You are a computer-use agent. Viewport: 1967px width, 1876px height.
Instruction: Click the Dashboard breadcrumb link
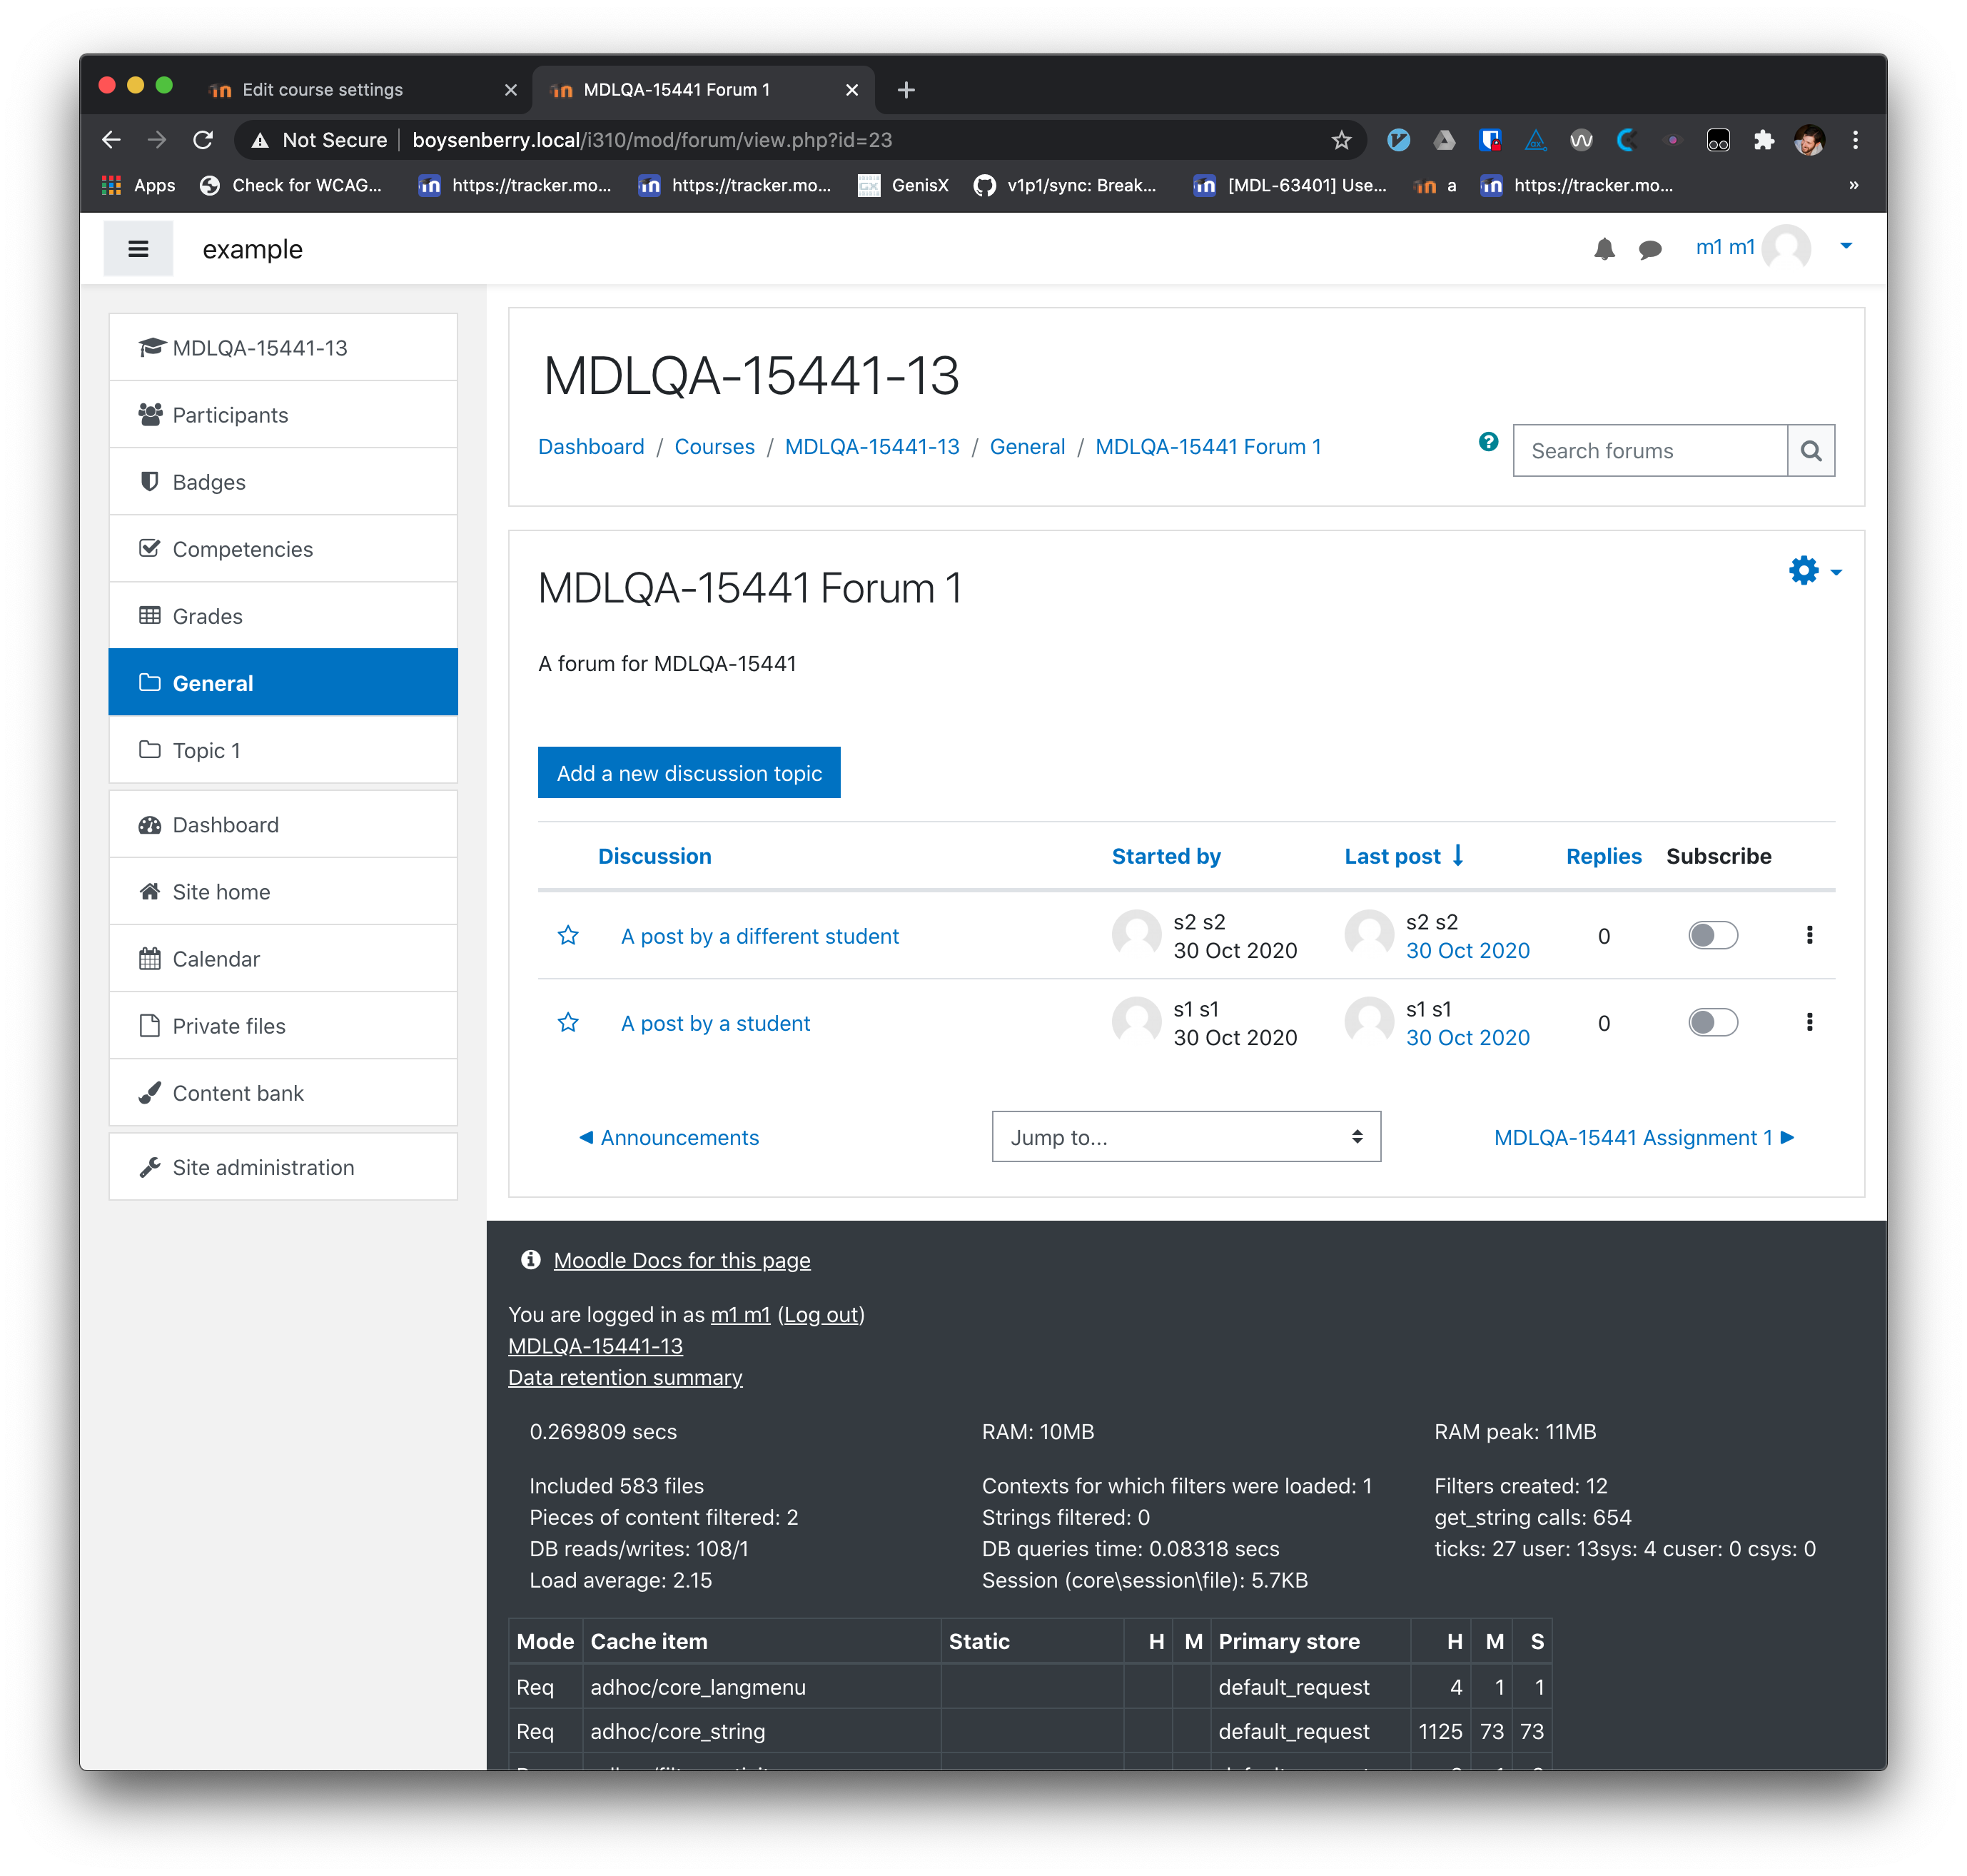click(x=591, y=447)
